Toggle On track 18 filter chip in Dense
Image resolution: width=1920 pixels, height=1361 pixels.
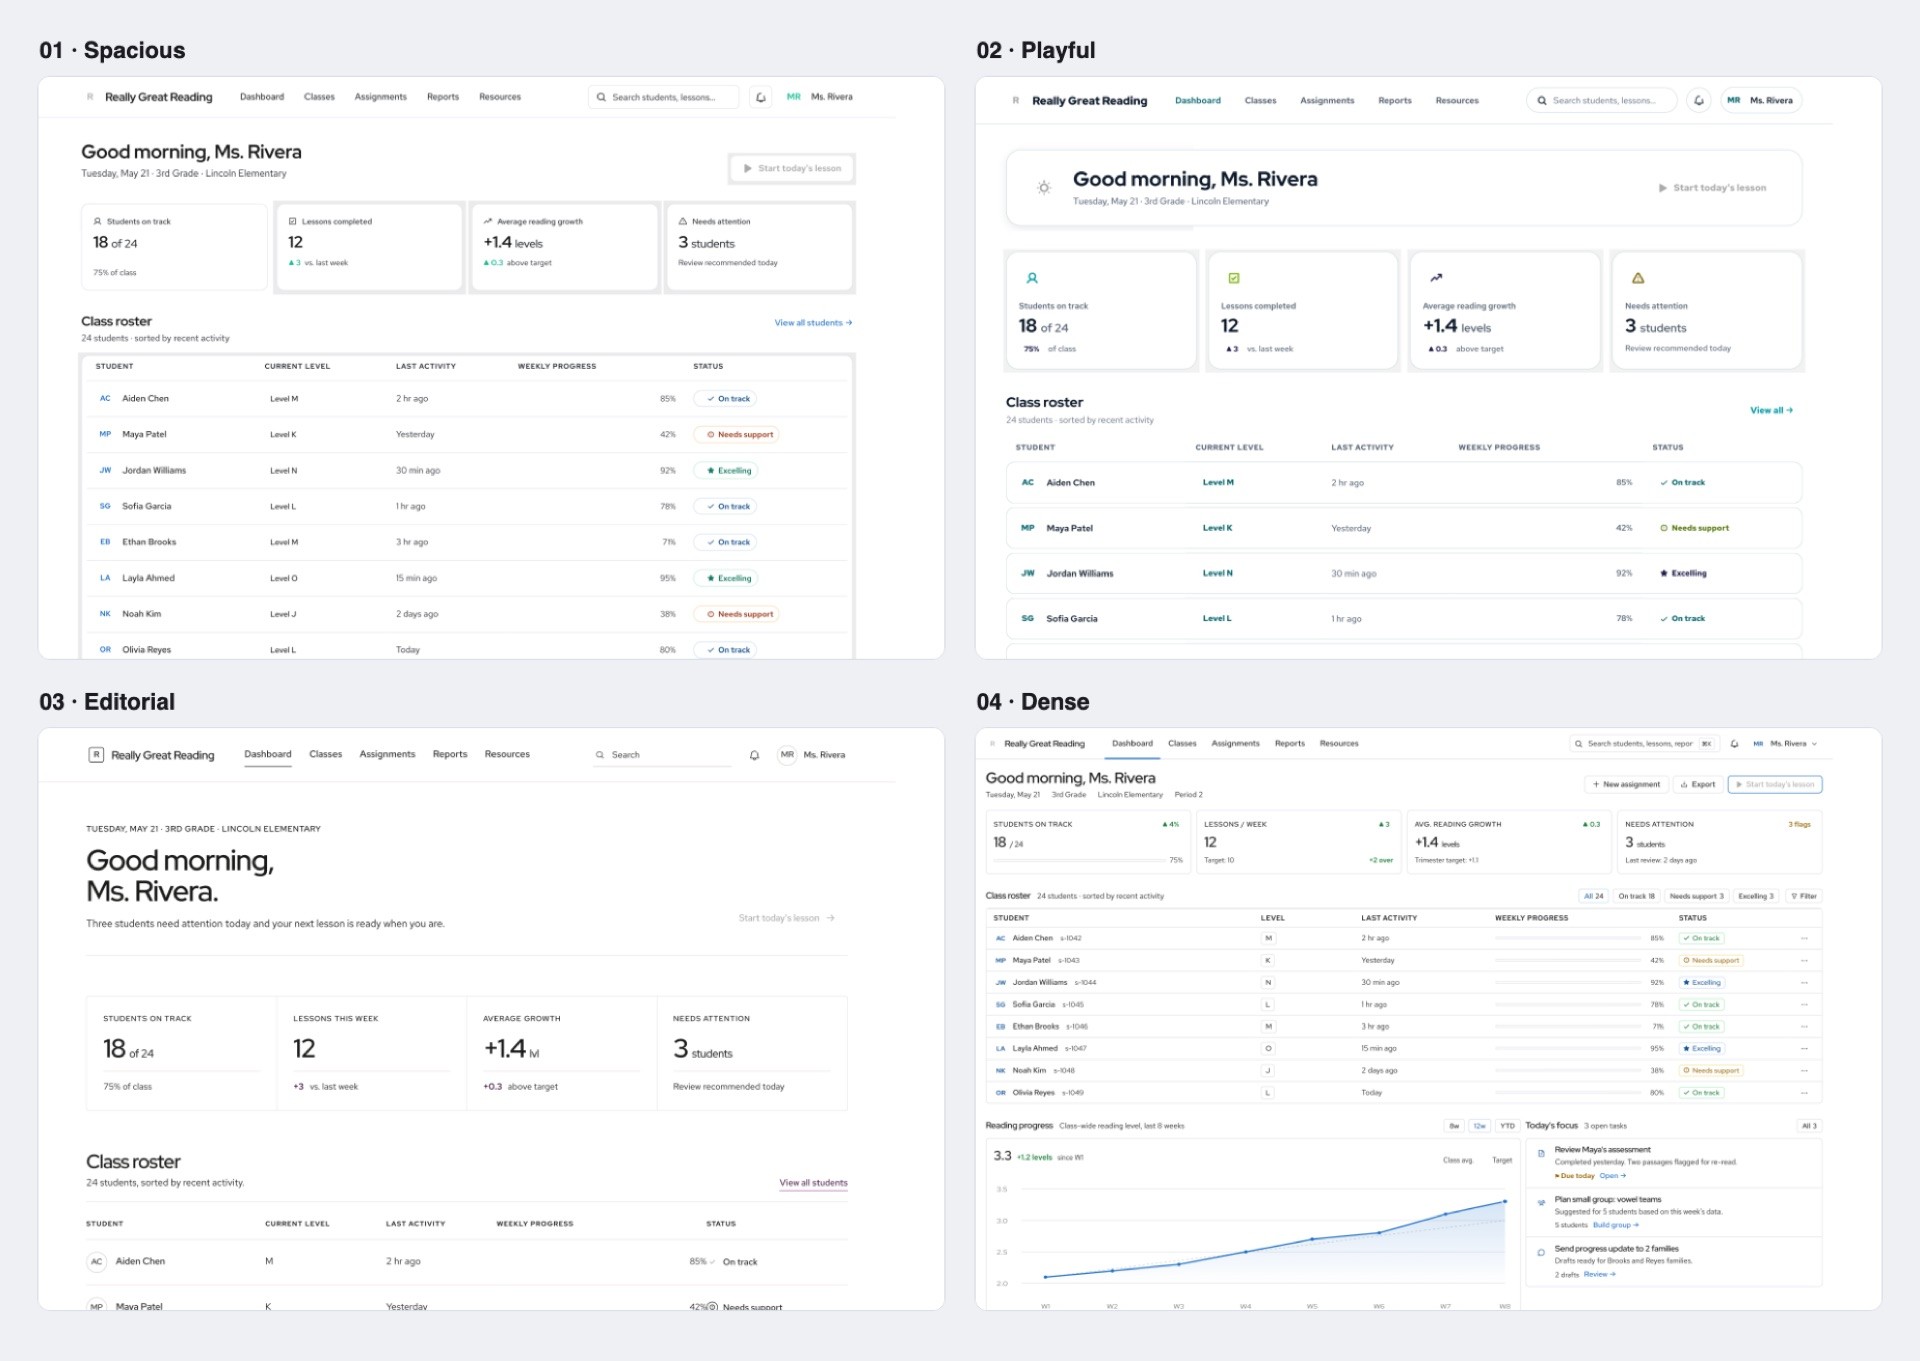point(1637,896)
